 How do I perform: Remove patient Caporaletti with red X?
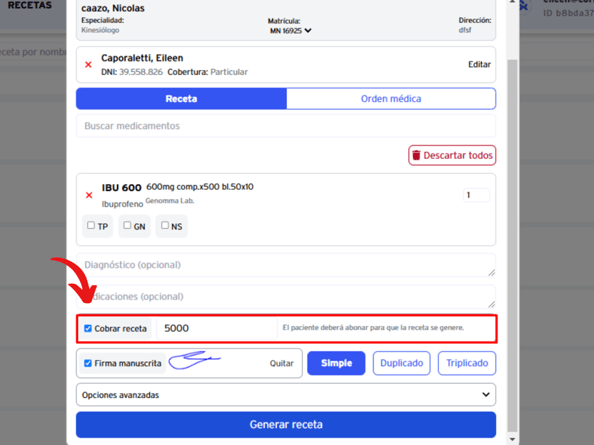(88, 65)
